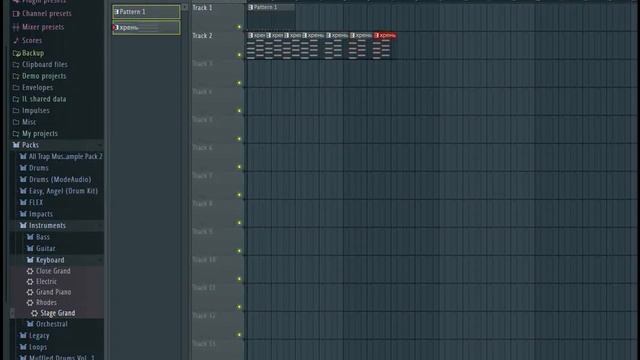
Task: Click the Track 1 header label
Action: click(x=202, y=8)
